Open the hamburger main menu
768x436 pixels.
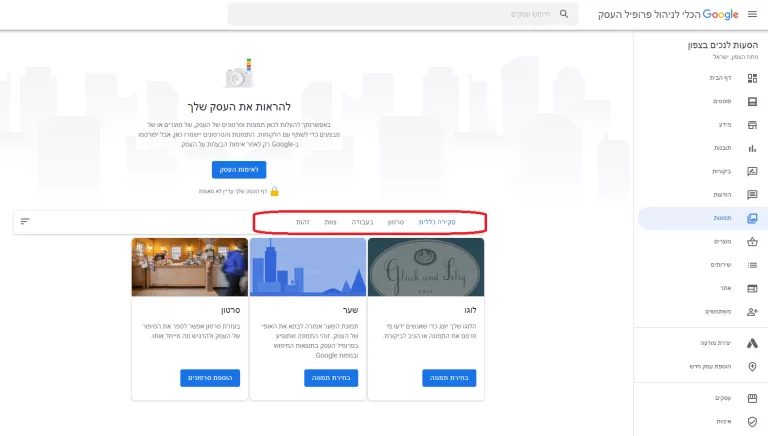[x=752, y=14]
